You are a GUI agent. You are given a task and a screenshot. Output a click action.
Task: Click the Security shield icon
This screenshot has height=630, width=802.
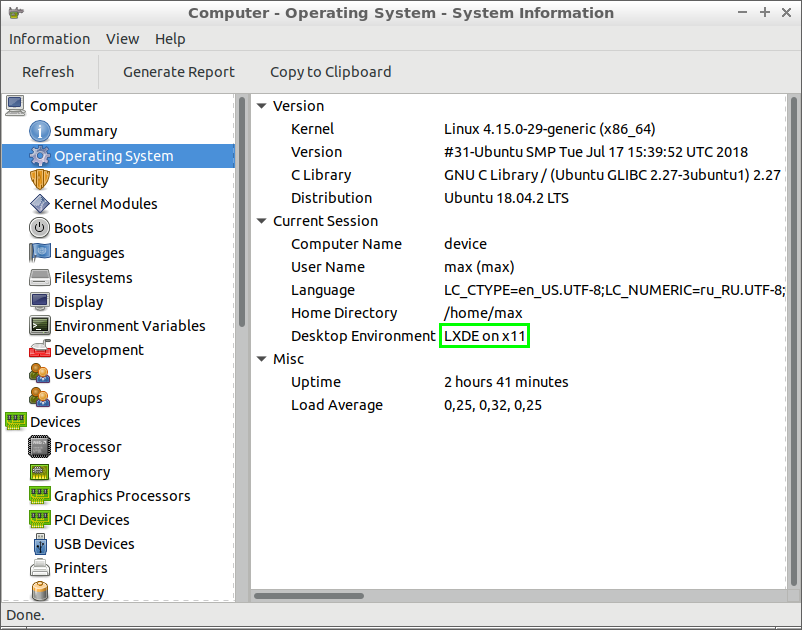pyautogui.click(x=39, y=180)
